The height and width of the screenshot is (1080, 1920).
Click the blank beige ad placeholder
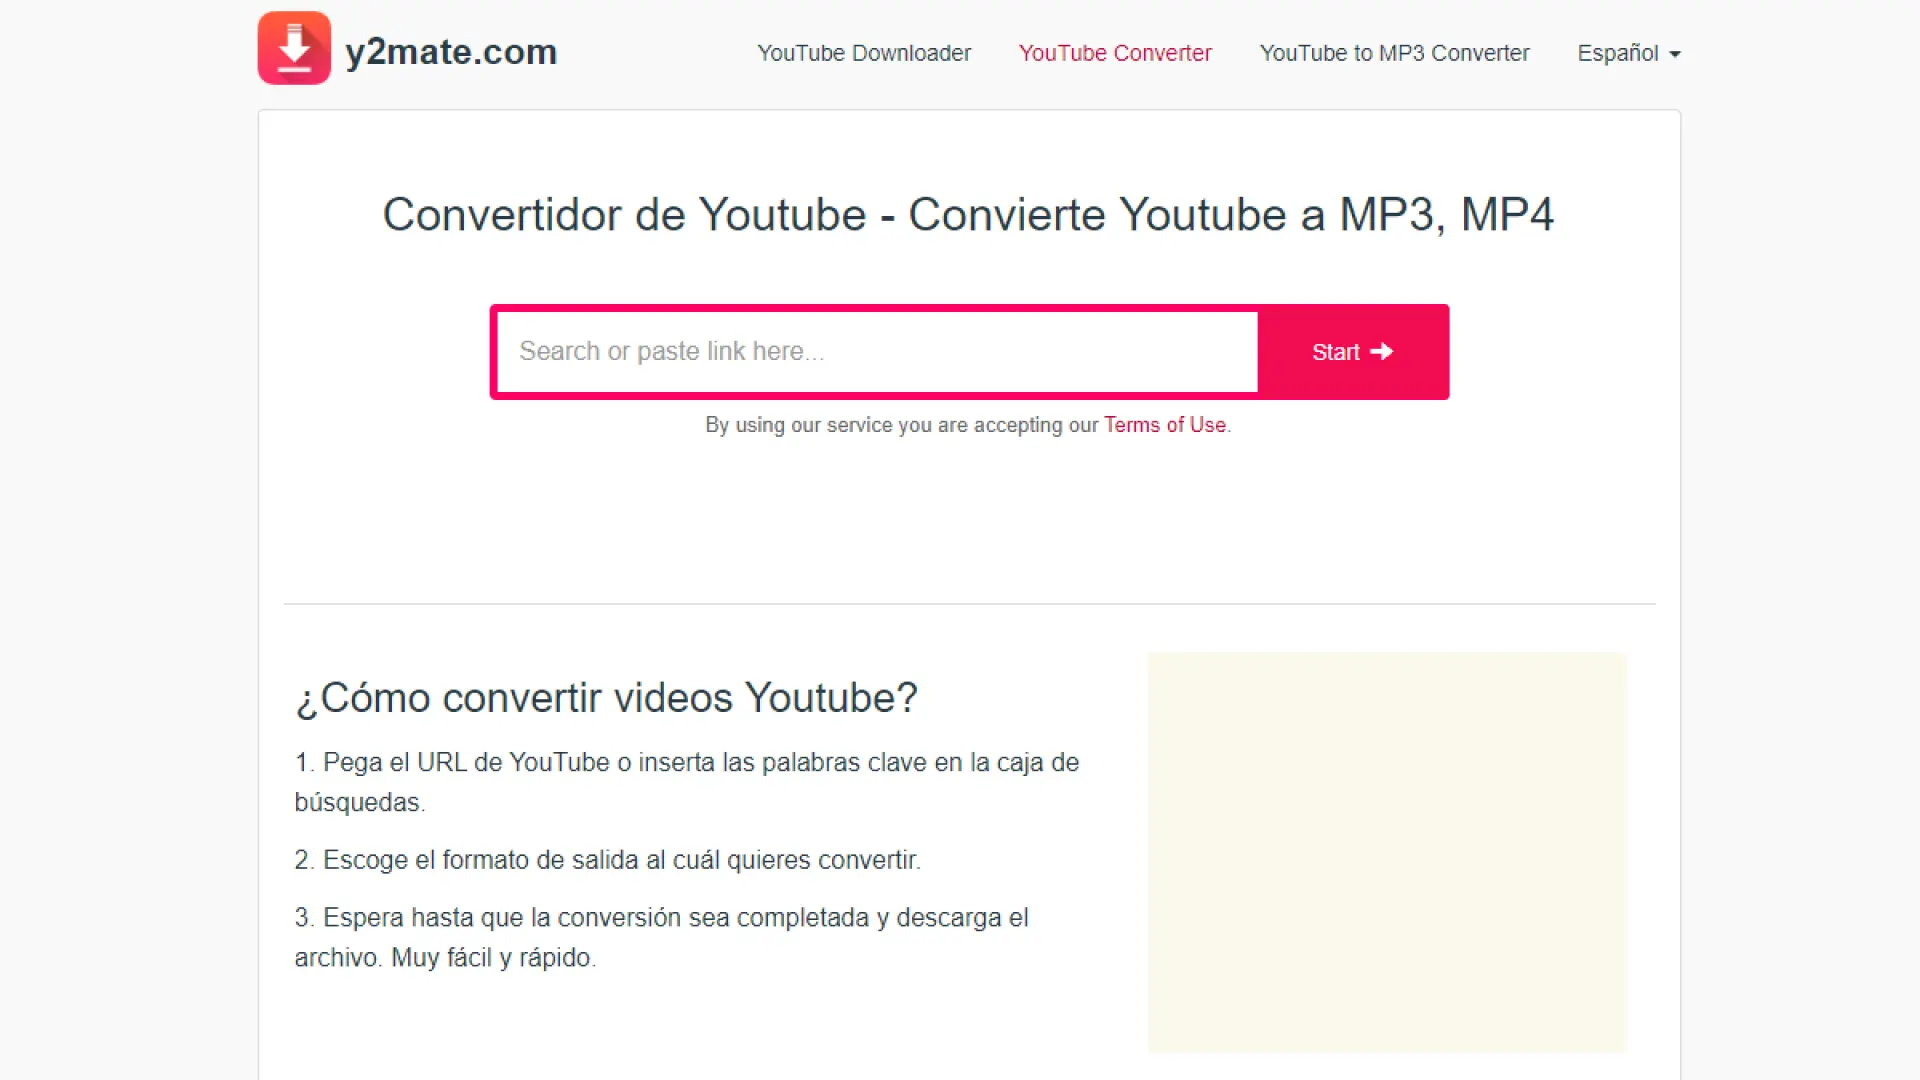pos(1387,852)
